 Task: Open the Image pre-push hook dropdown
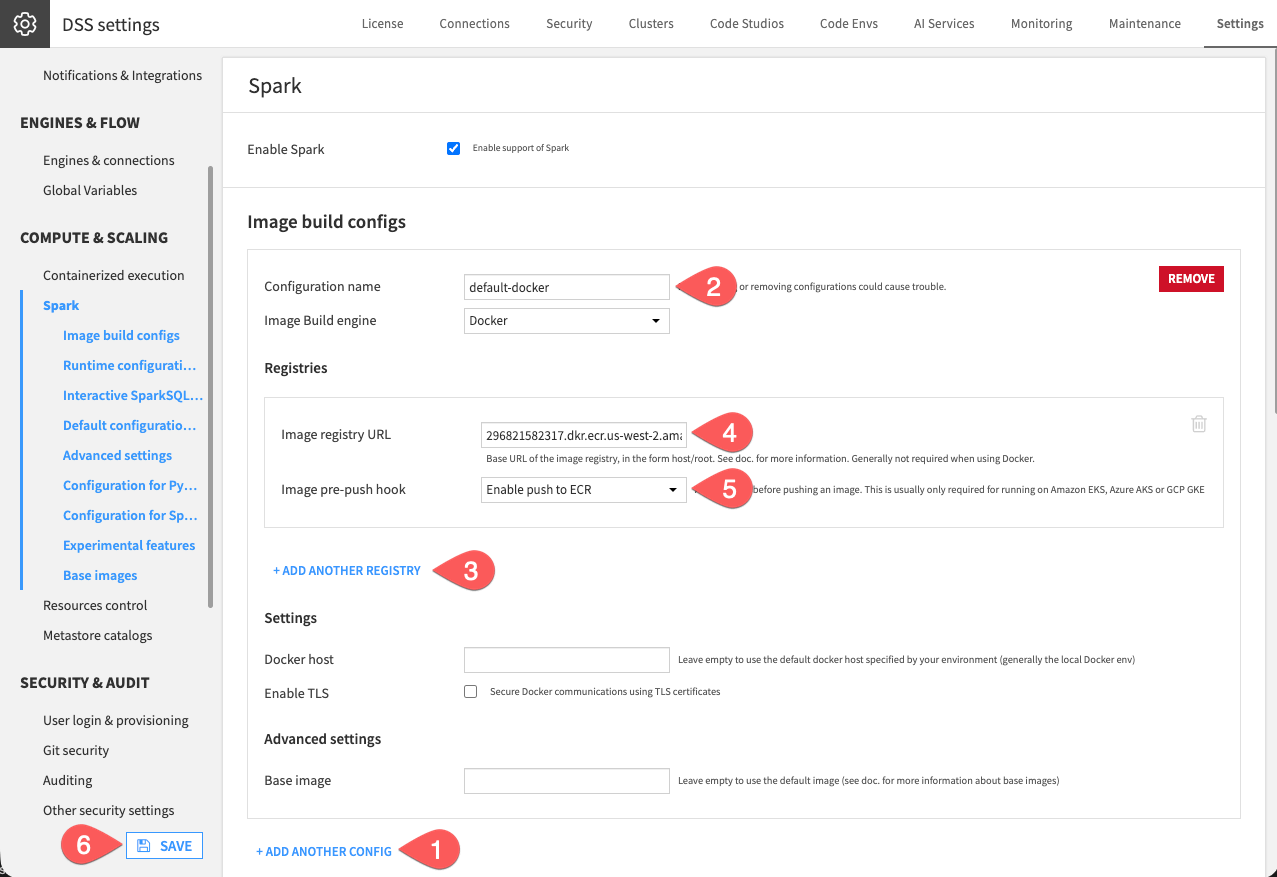(x=583, y=490)
